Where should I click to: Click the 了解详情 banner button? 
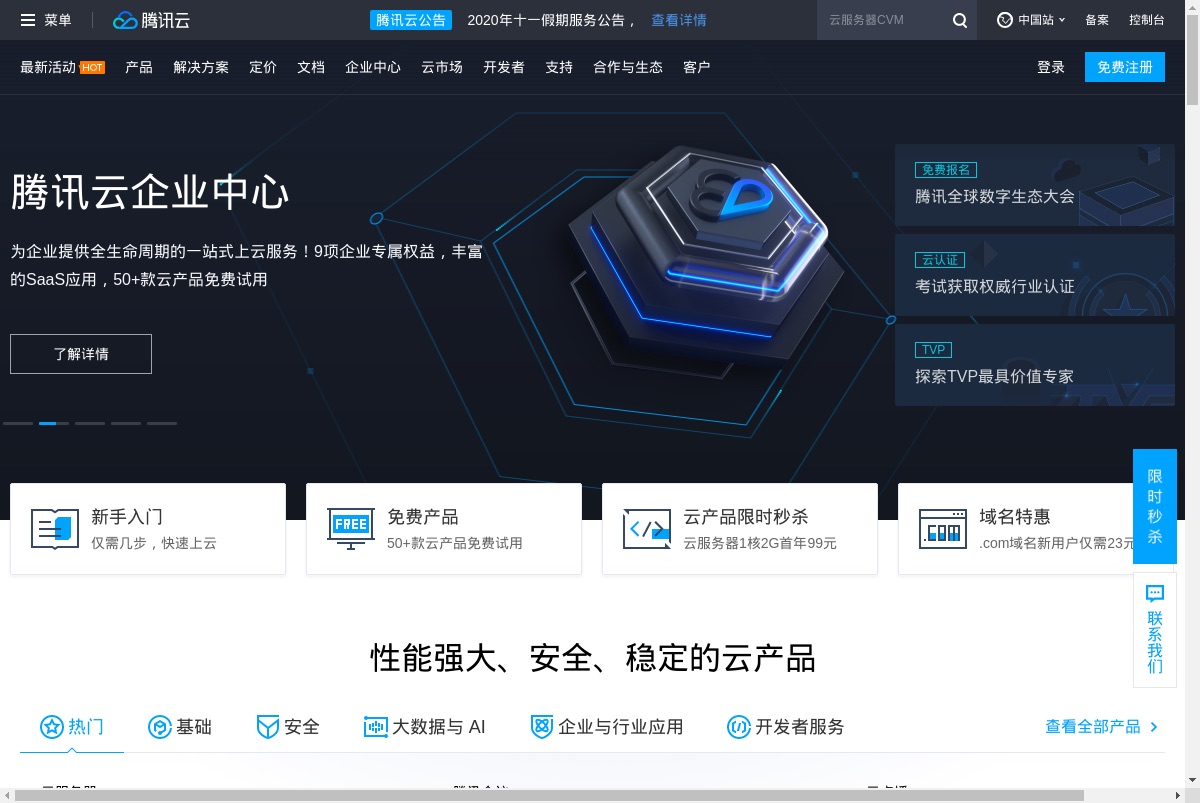coord(81,354)
